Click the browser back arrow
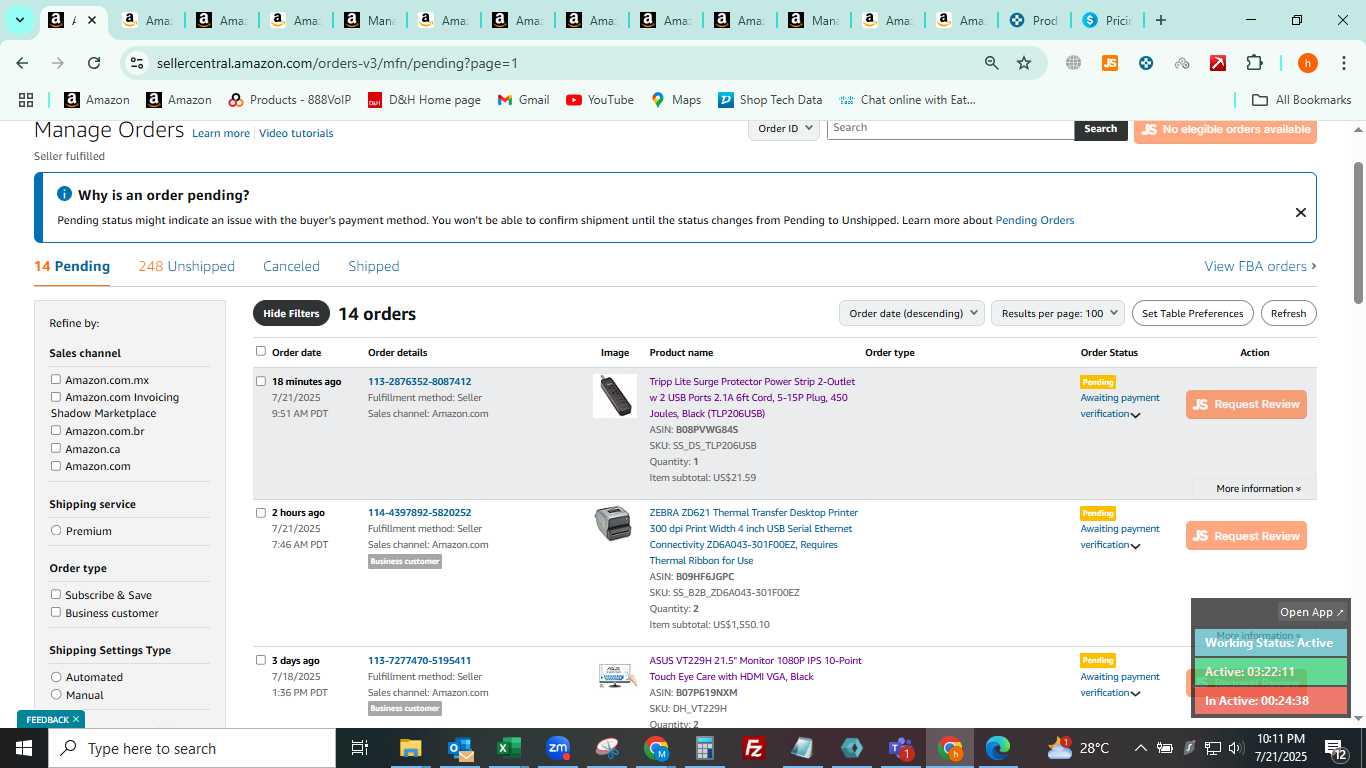Screen dimensions: 1366x768 pyautogui.click(x=22, y=63)
